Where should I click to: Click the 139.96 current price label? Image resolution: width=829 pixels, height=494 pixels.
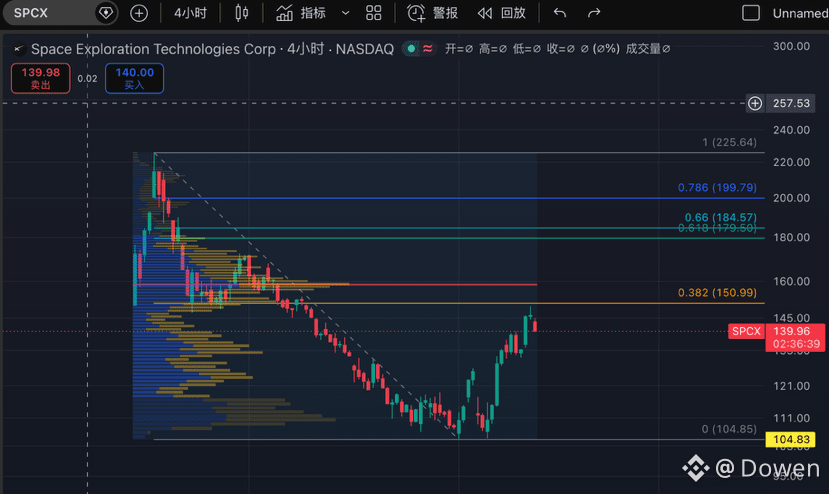[x=791, y=331]
